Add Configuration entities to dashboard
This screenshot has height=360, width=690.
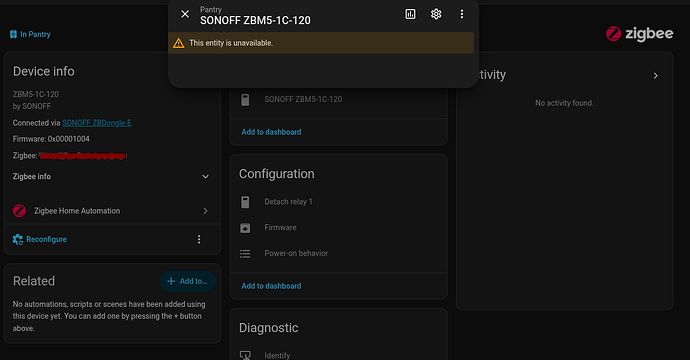[271, 286]
